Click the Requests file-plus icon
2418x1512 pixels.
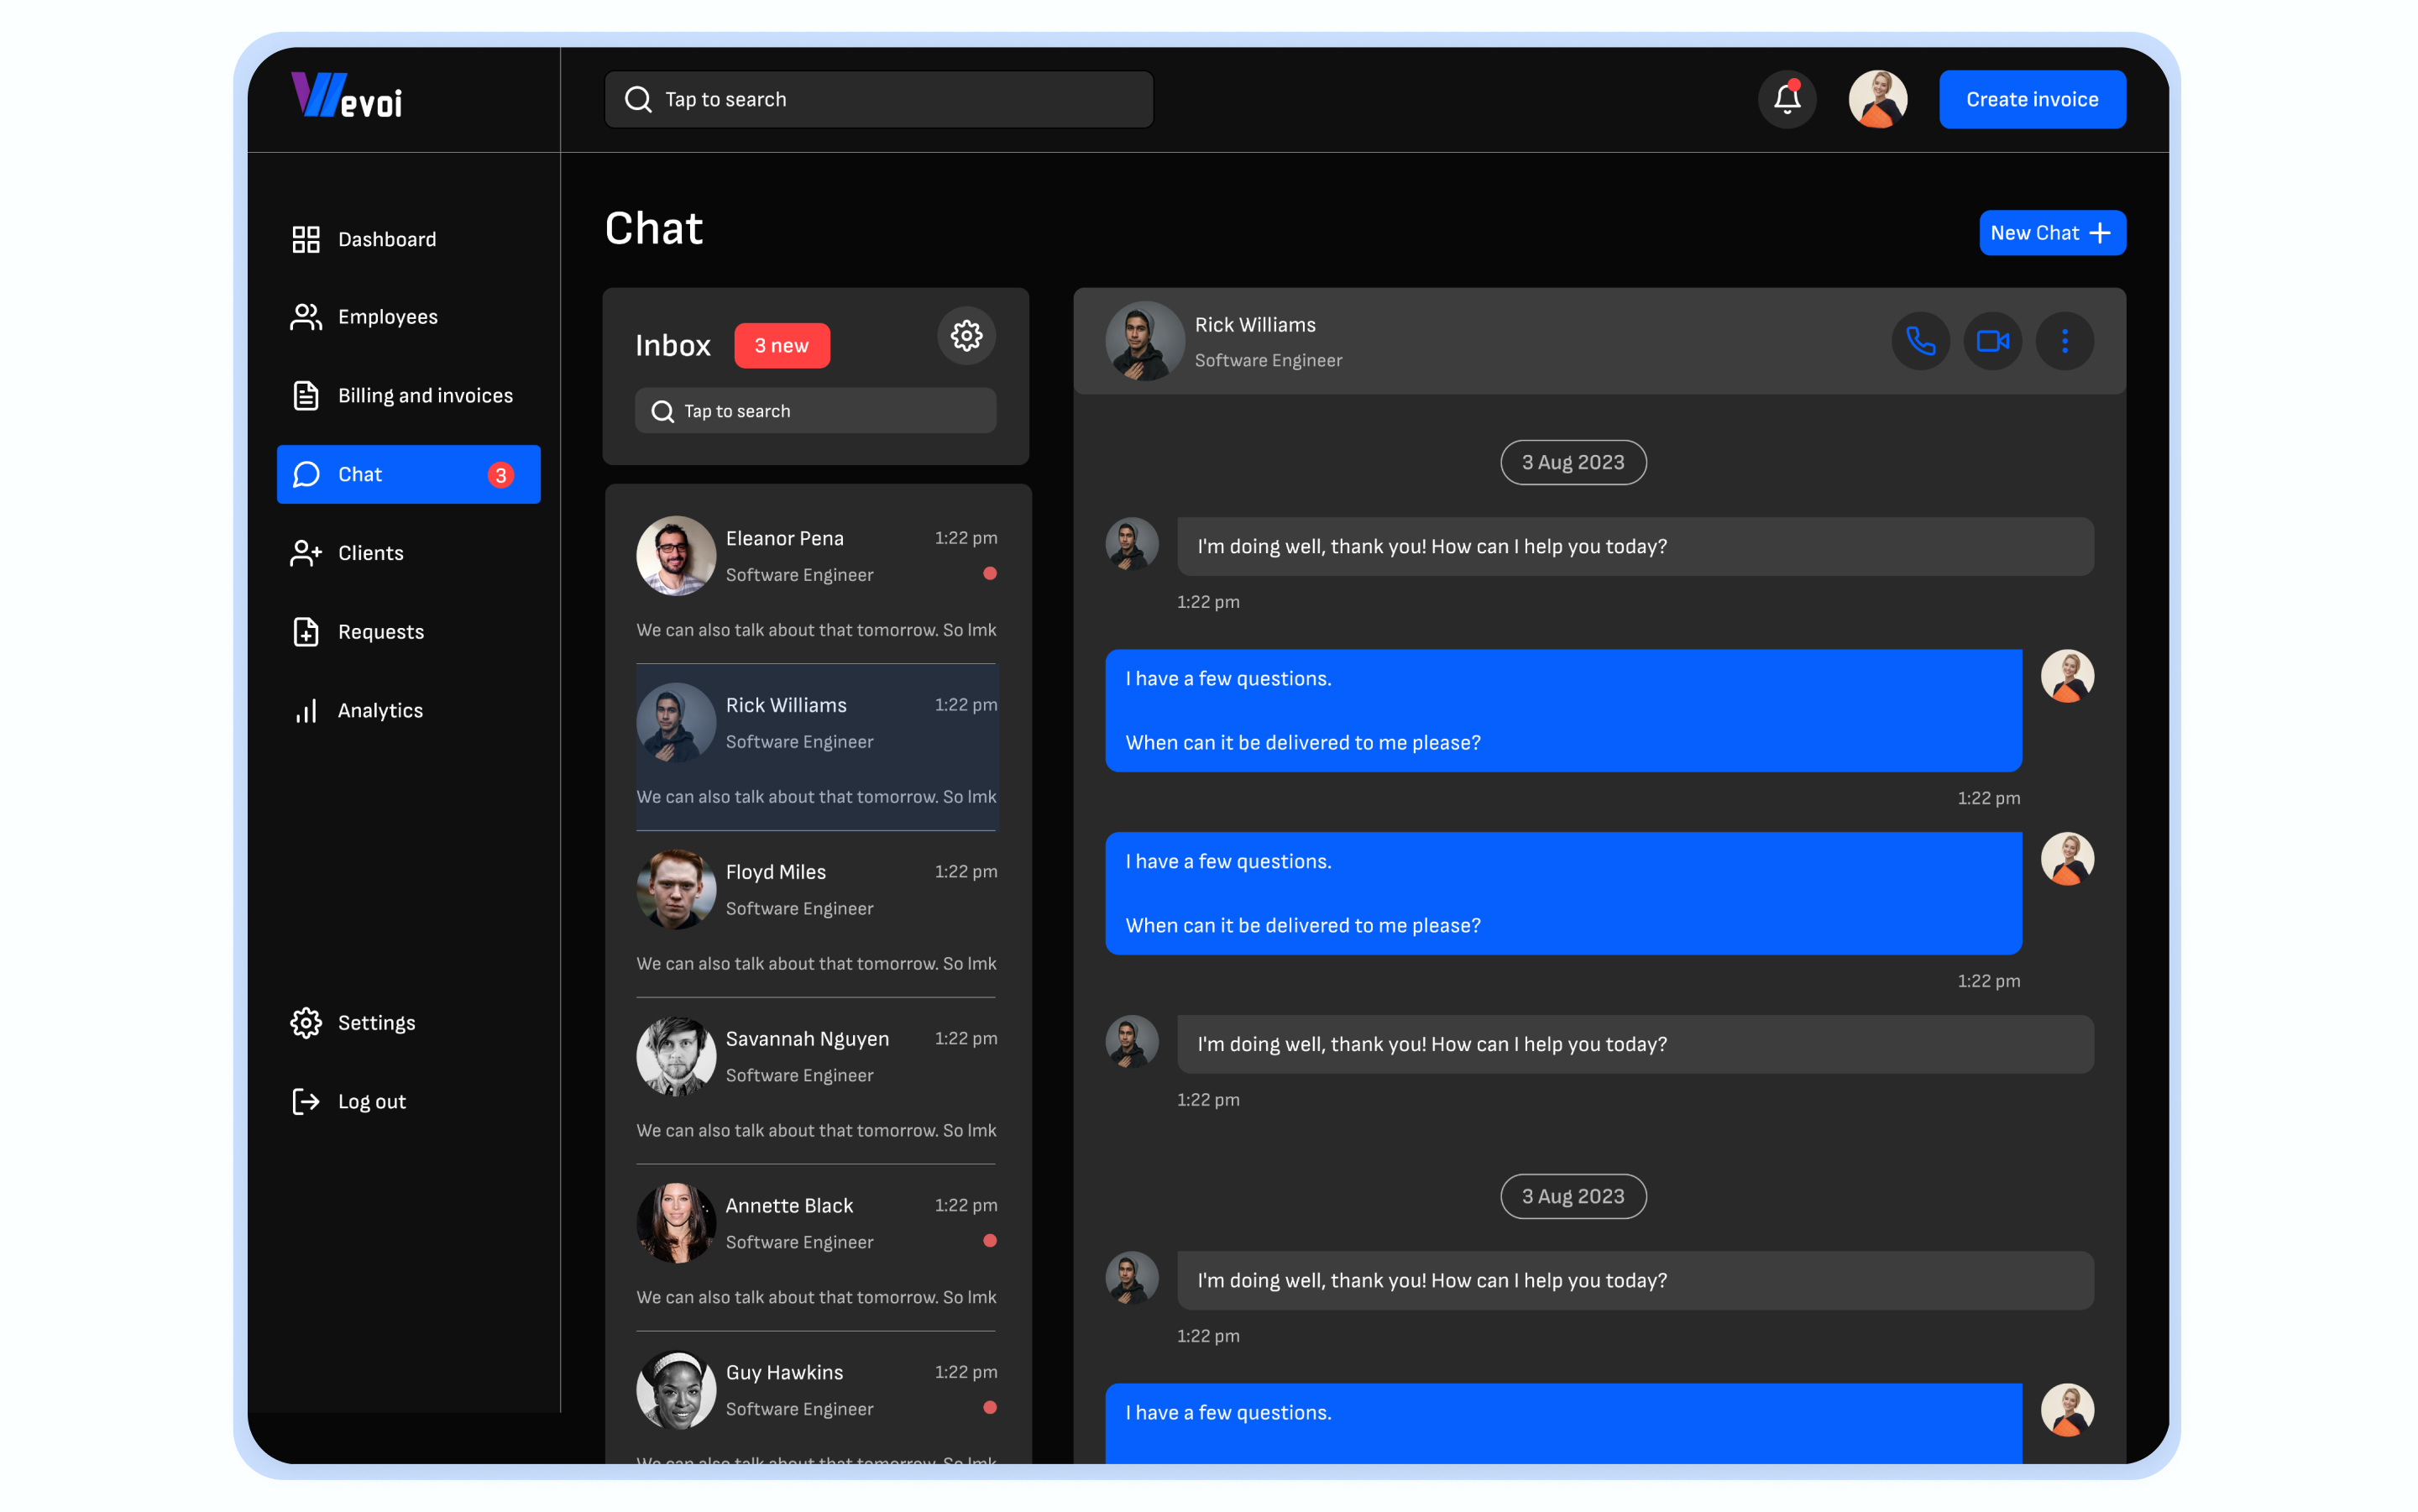(x=305, y=632)
